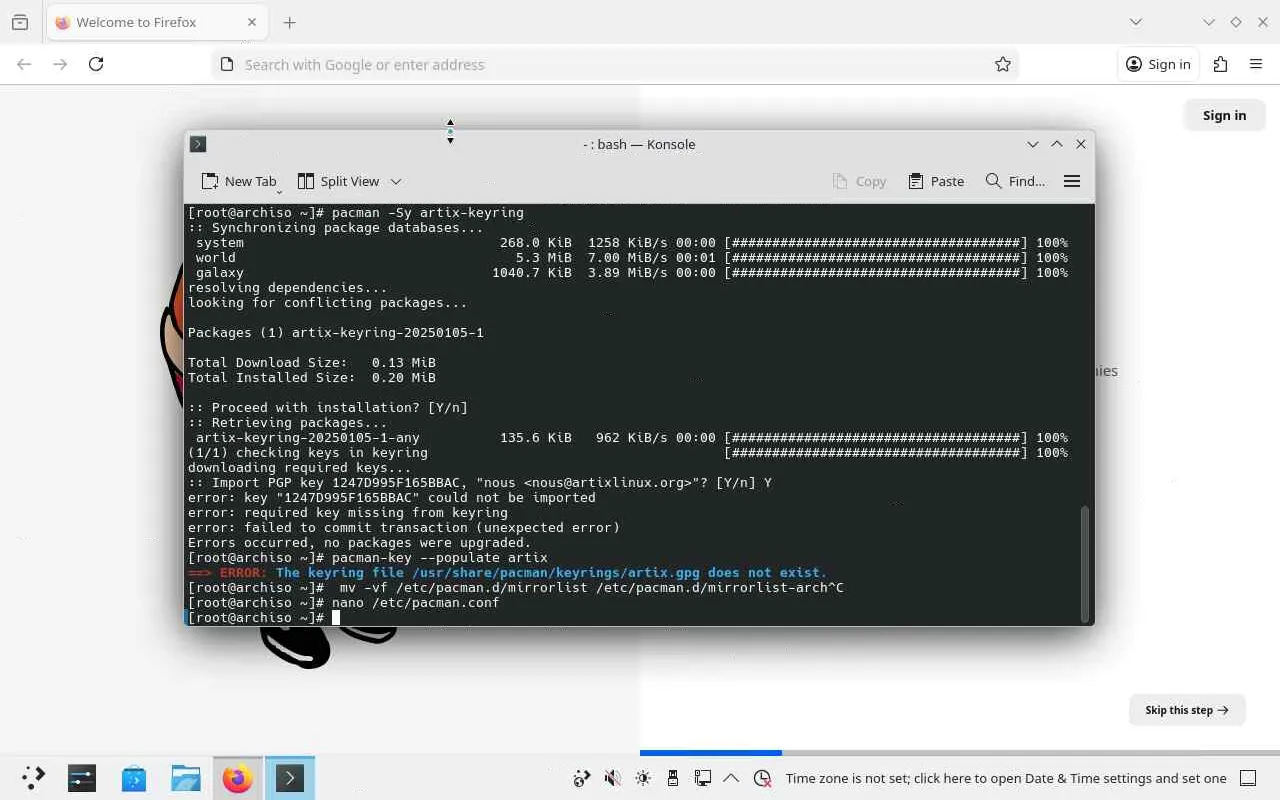Expand the hidden system tray icons
This screenshot has height=800, width=1280.
(731, 778)
